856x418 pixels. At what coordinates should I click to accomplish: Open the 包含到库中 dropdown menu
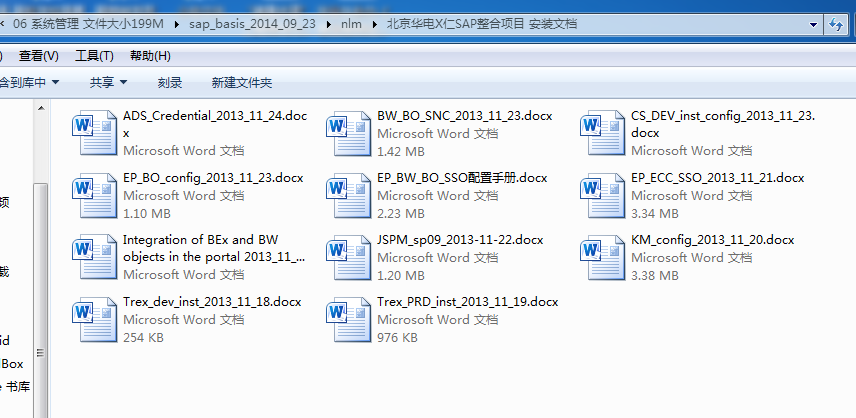(29, 82)
